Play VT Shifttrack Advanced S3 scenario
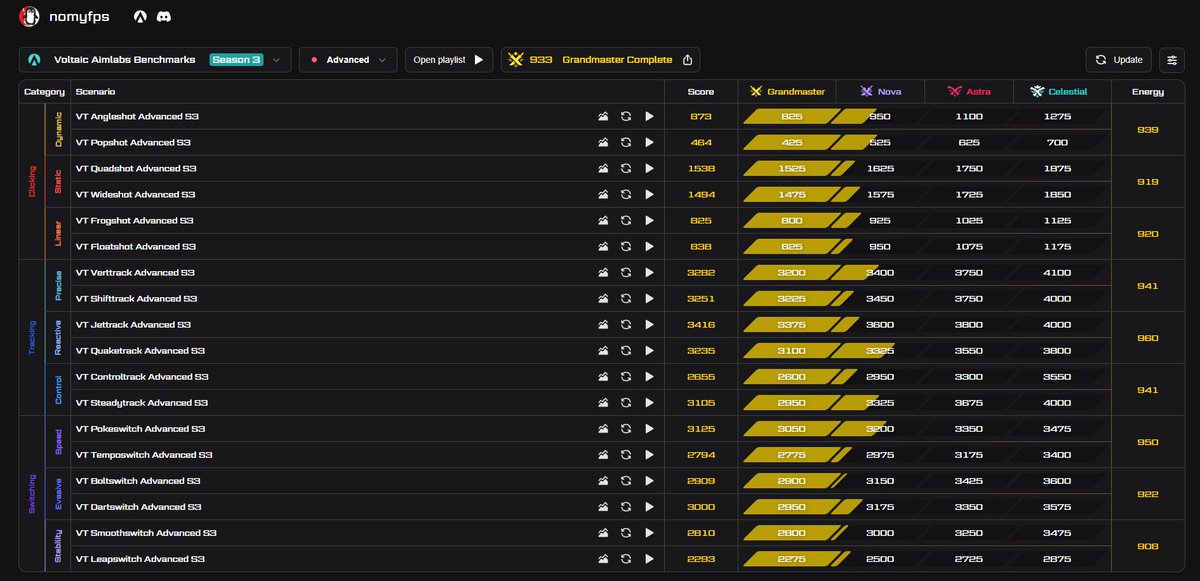Viewport: 1200px width, 581px height. pyautogui.click(x=649, y=298)
